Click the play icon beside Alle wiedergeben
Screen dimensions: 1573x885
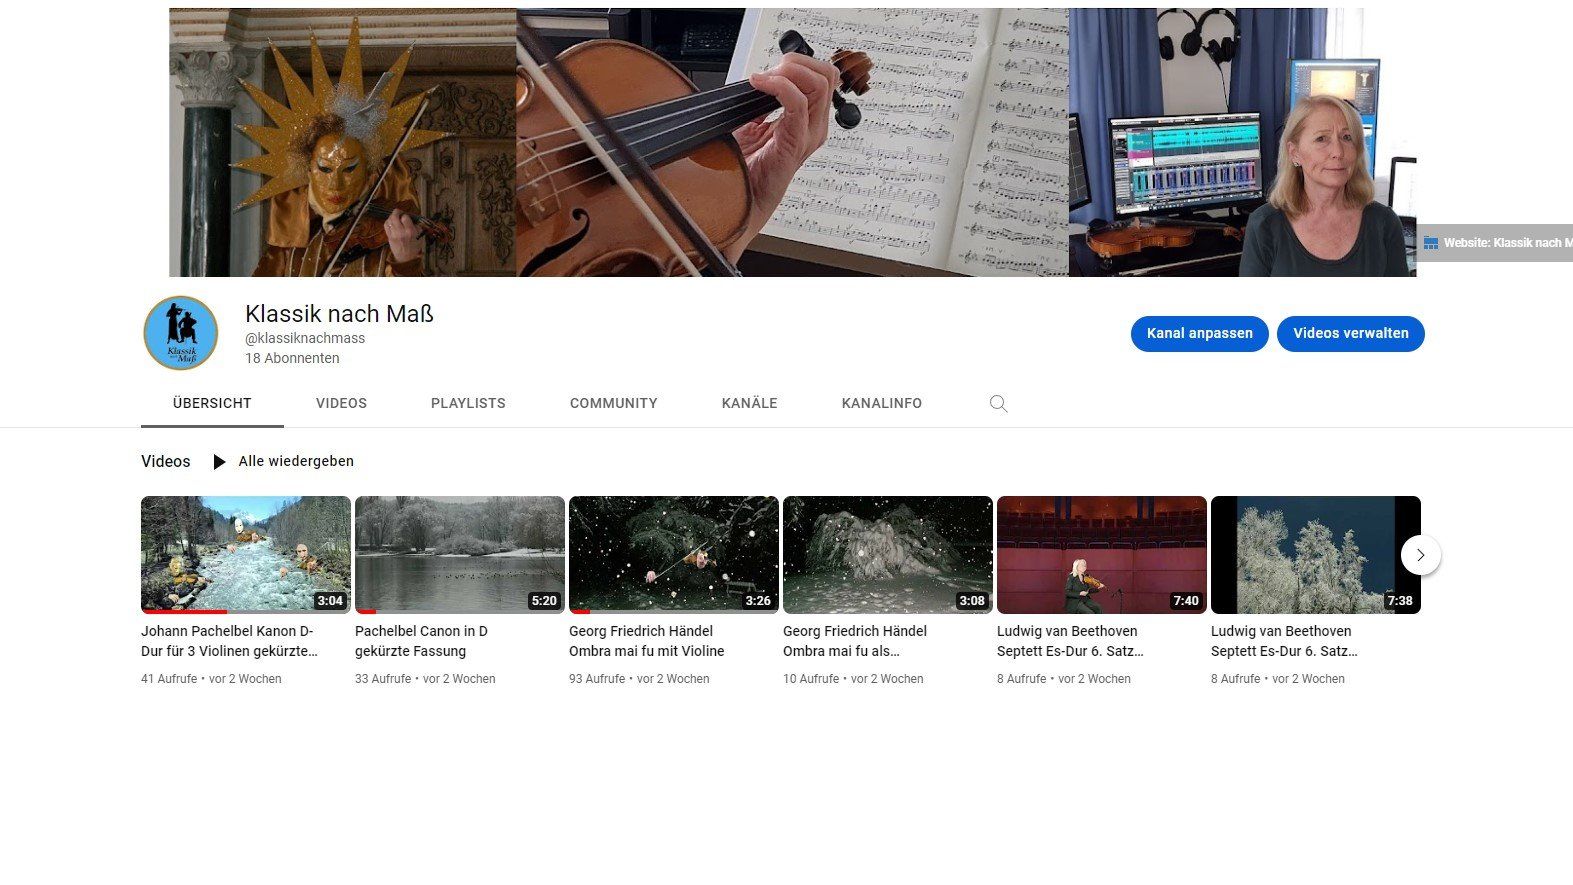tap(219, 462)
